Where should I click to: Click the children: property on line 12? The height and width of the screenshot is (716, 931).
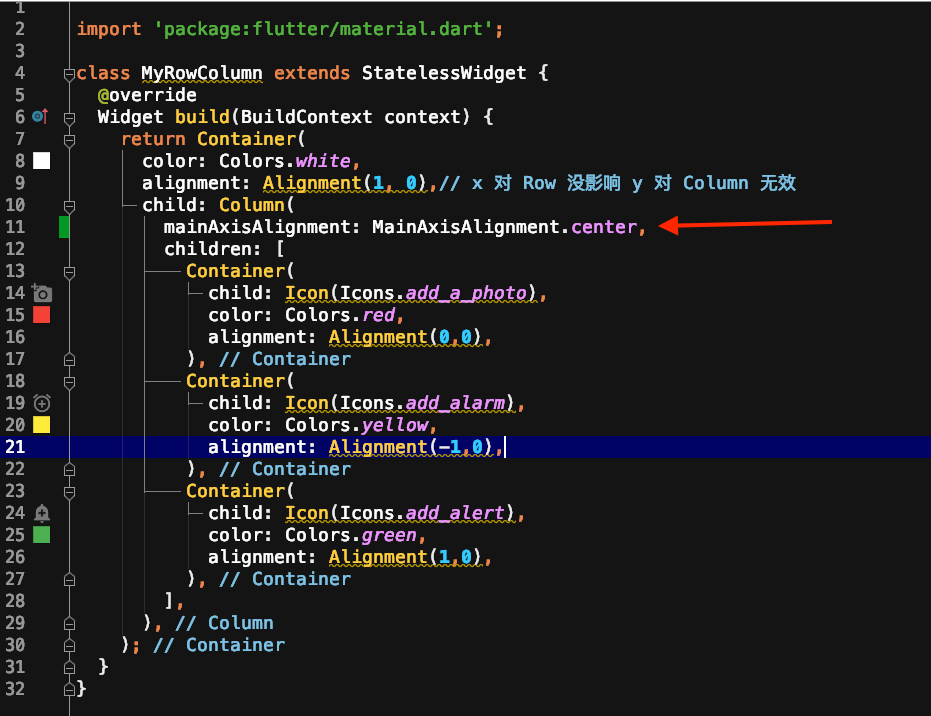coord(212,249)
